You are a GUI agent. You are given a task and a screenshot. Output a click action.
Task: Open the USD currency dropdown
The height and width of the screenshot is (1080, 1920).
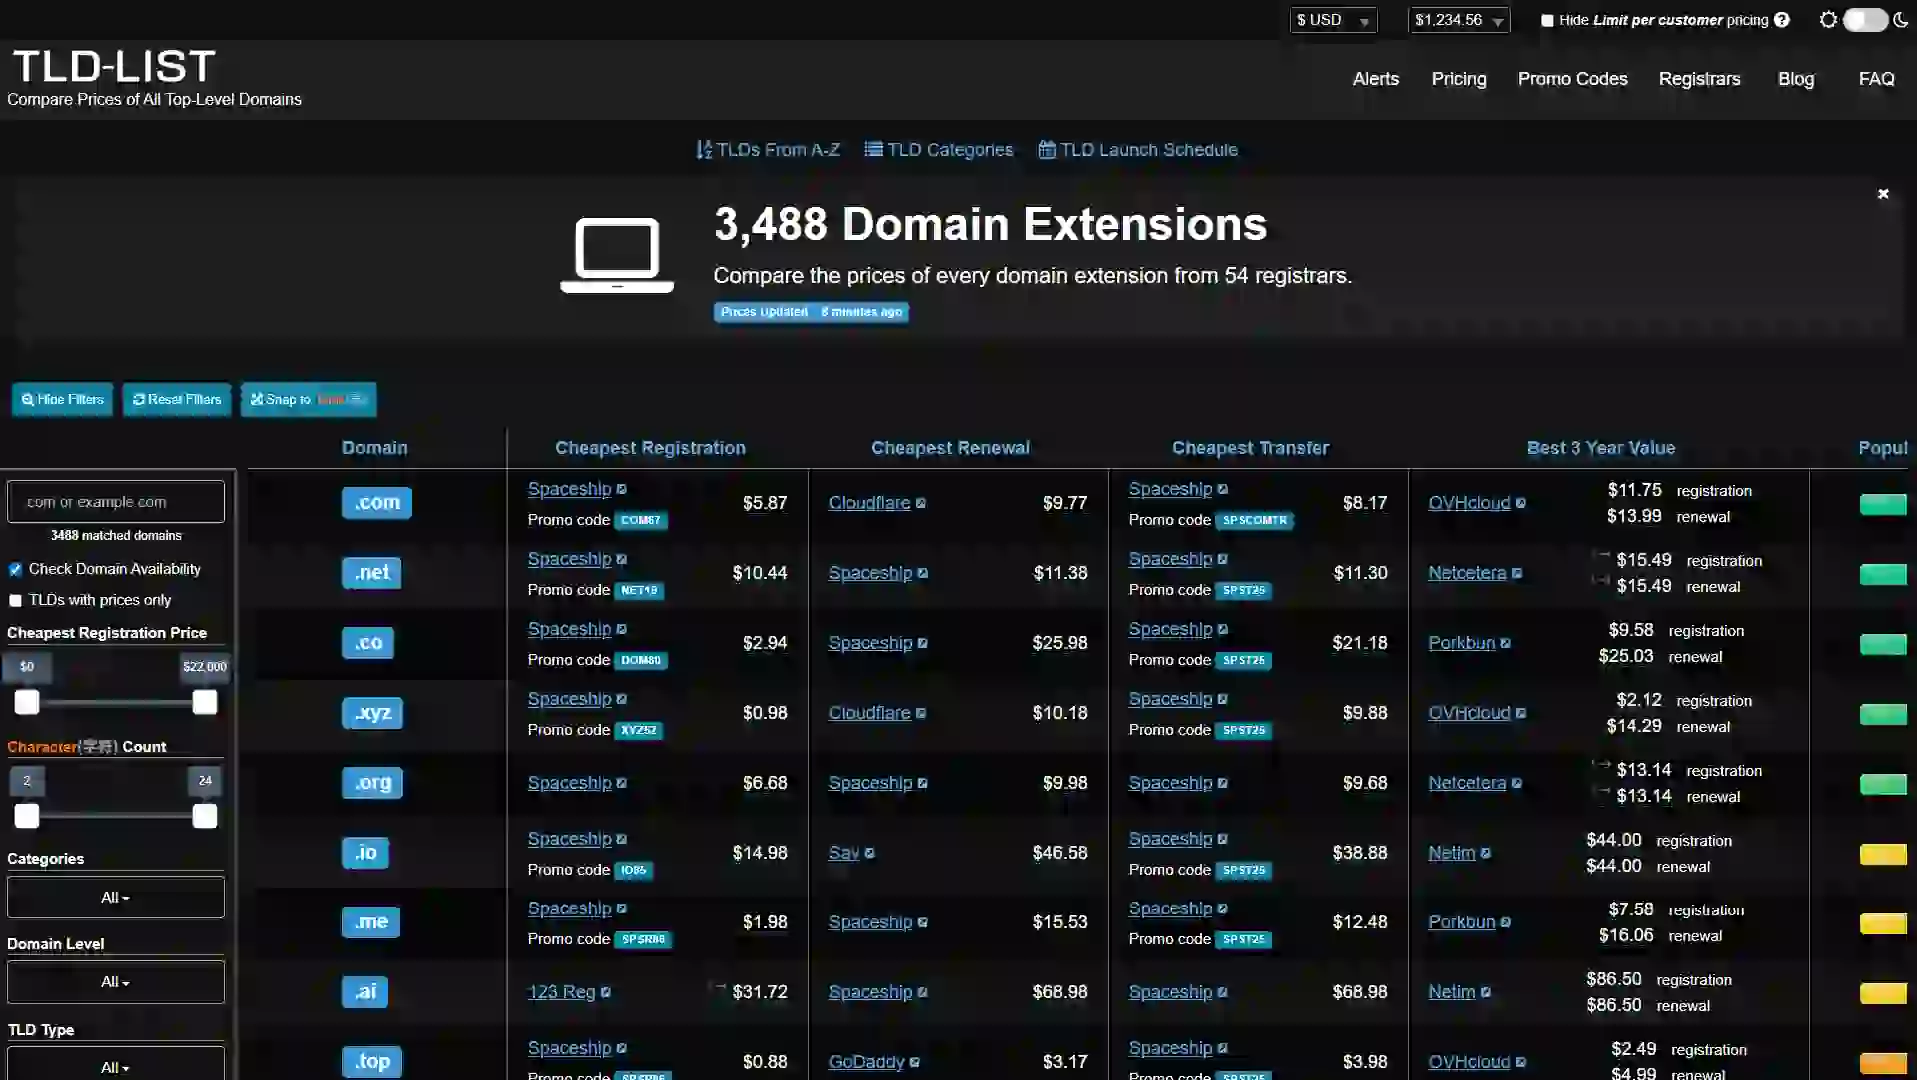click(1333, 20)
